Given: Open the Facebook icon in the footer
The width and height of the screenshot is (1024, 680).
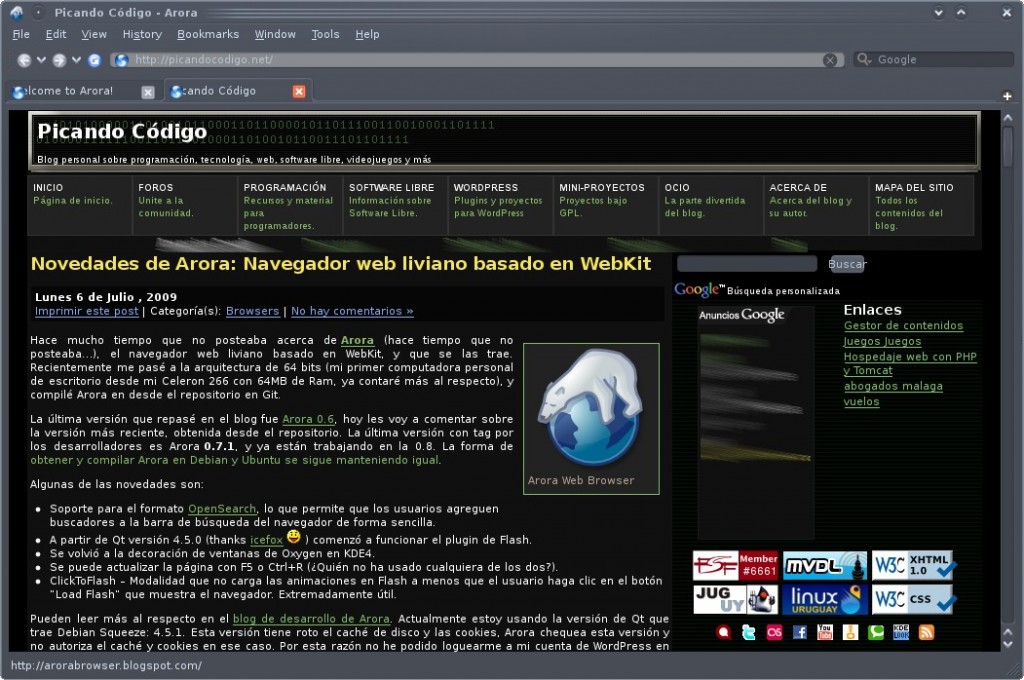Looking at the screenshot, I should (x=801, y=632).
